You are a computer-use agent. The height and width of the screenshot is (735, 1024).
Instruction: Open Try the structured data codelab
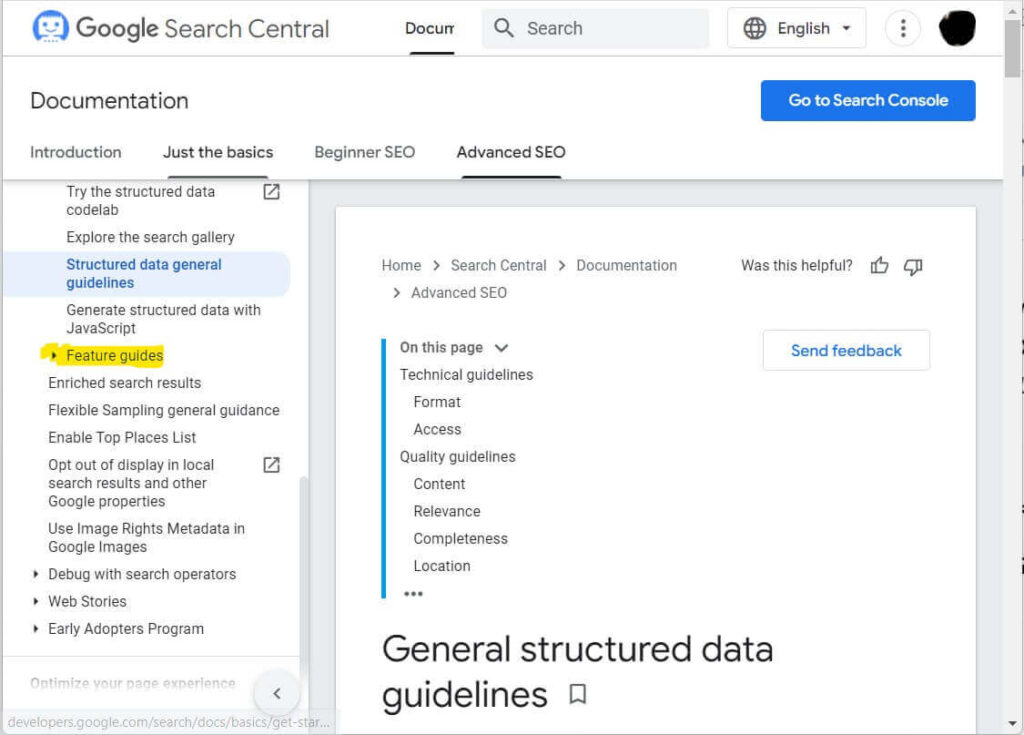pos(140,201)
